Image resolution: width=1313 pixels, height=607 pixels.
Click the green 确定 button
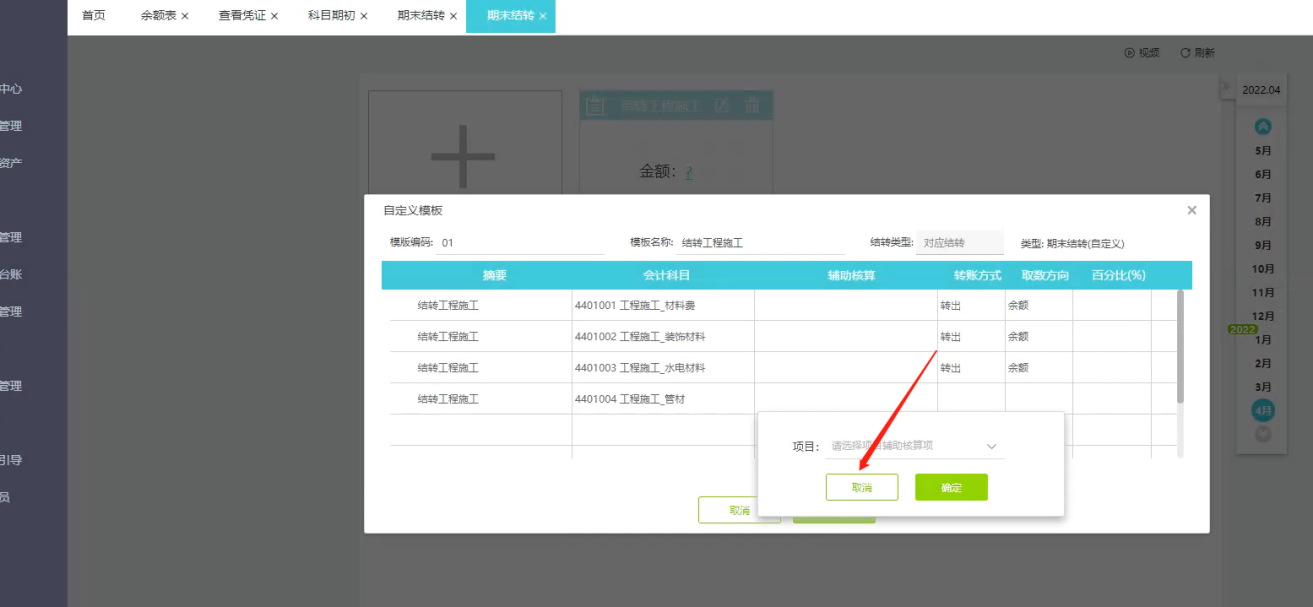pos(951,487)
